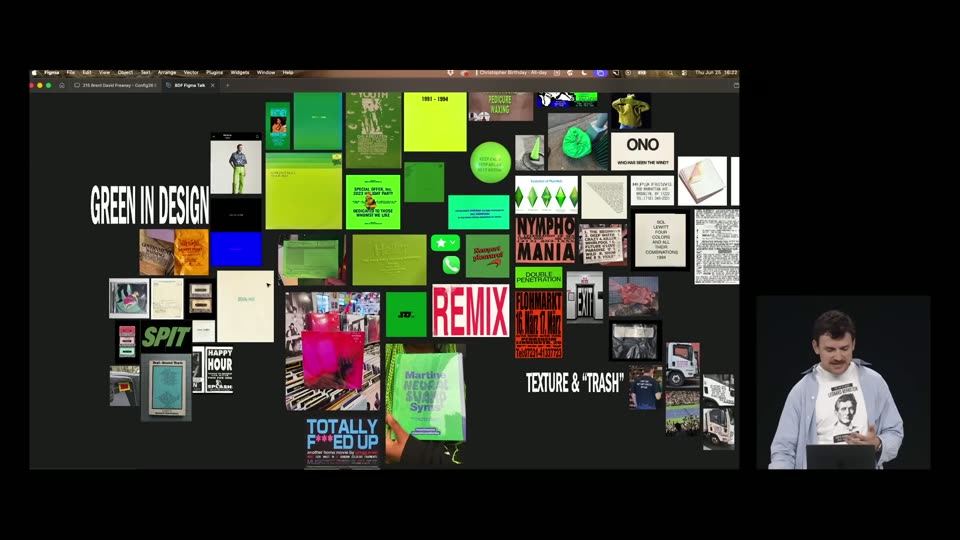960x540 pixels.
Task: Open Spotlight search in menu bar
Action: tap(670, 72)
